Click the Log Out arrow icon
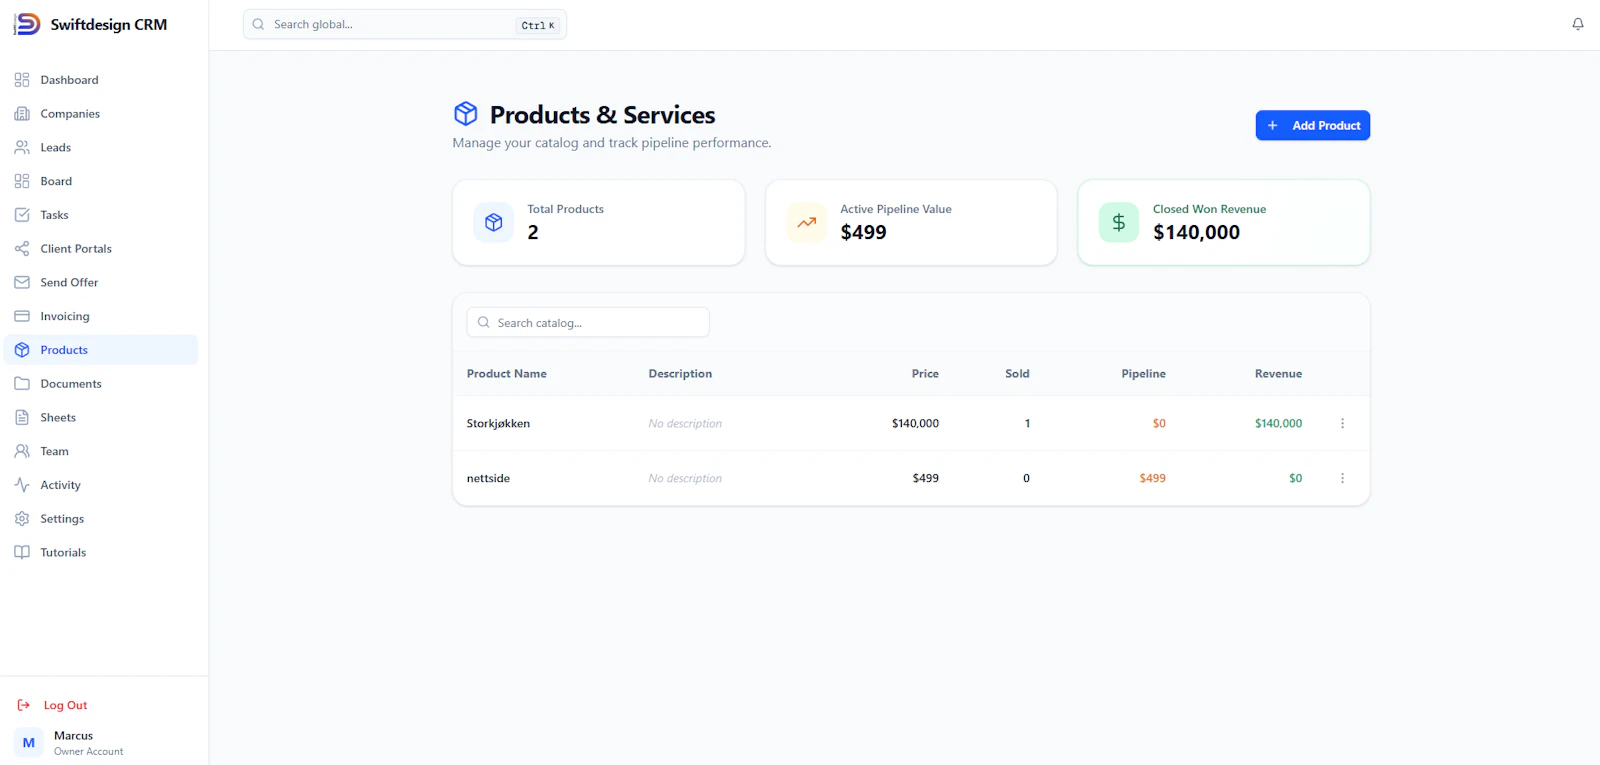Viewport: 1600px width, 765px height. point(24,705)
